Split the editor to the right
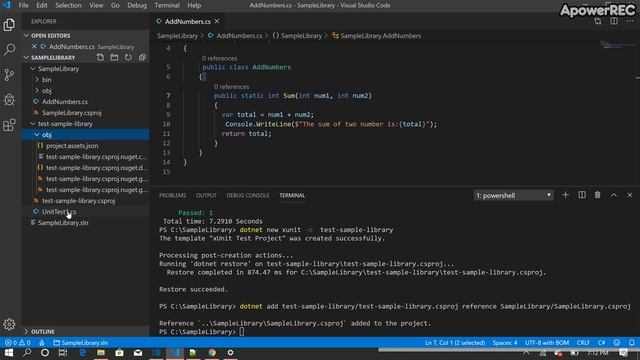Image resolution: width=640 pixels, height=360 pixels. (614, 21)
